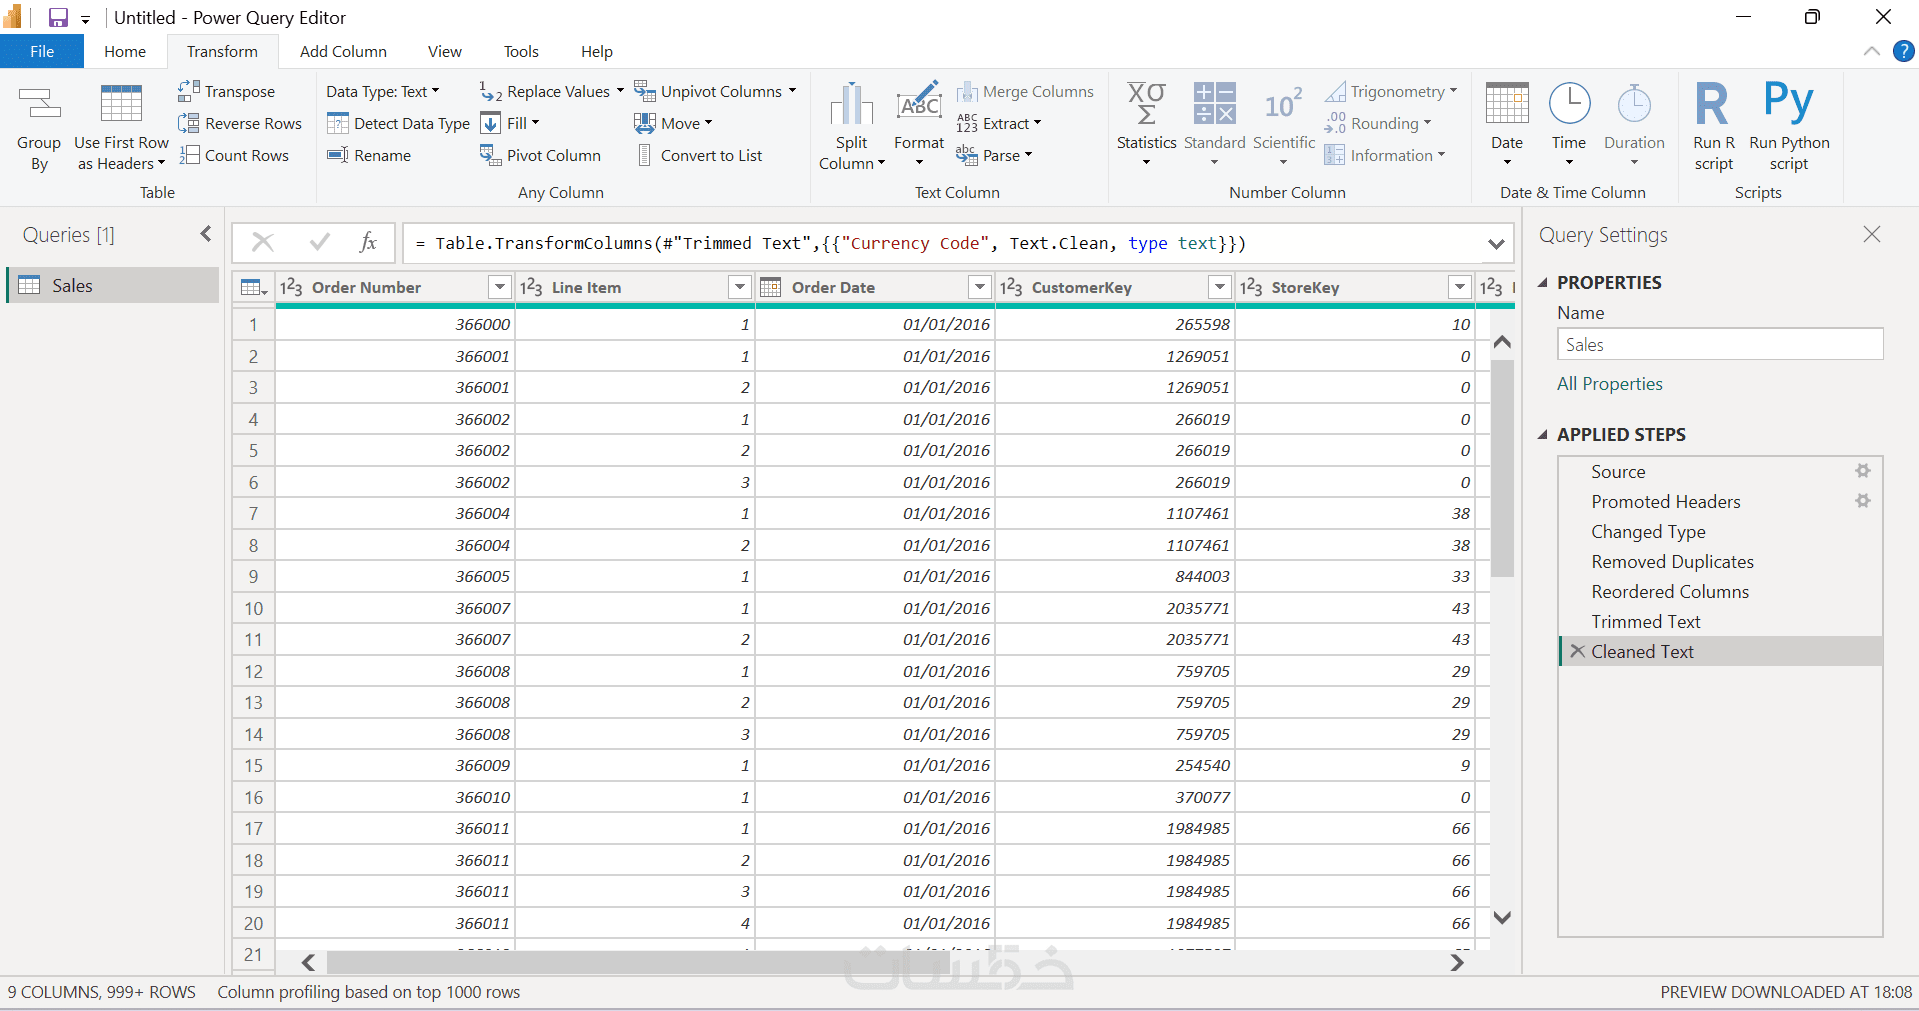Screen dimensions: 1919x1011
Task: Open the File menu
Action: point(42,51)
